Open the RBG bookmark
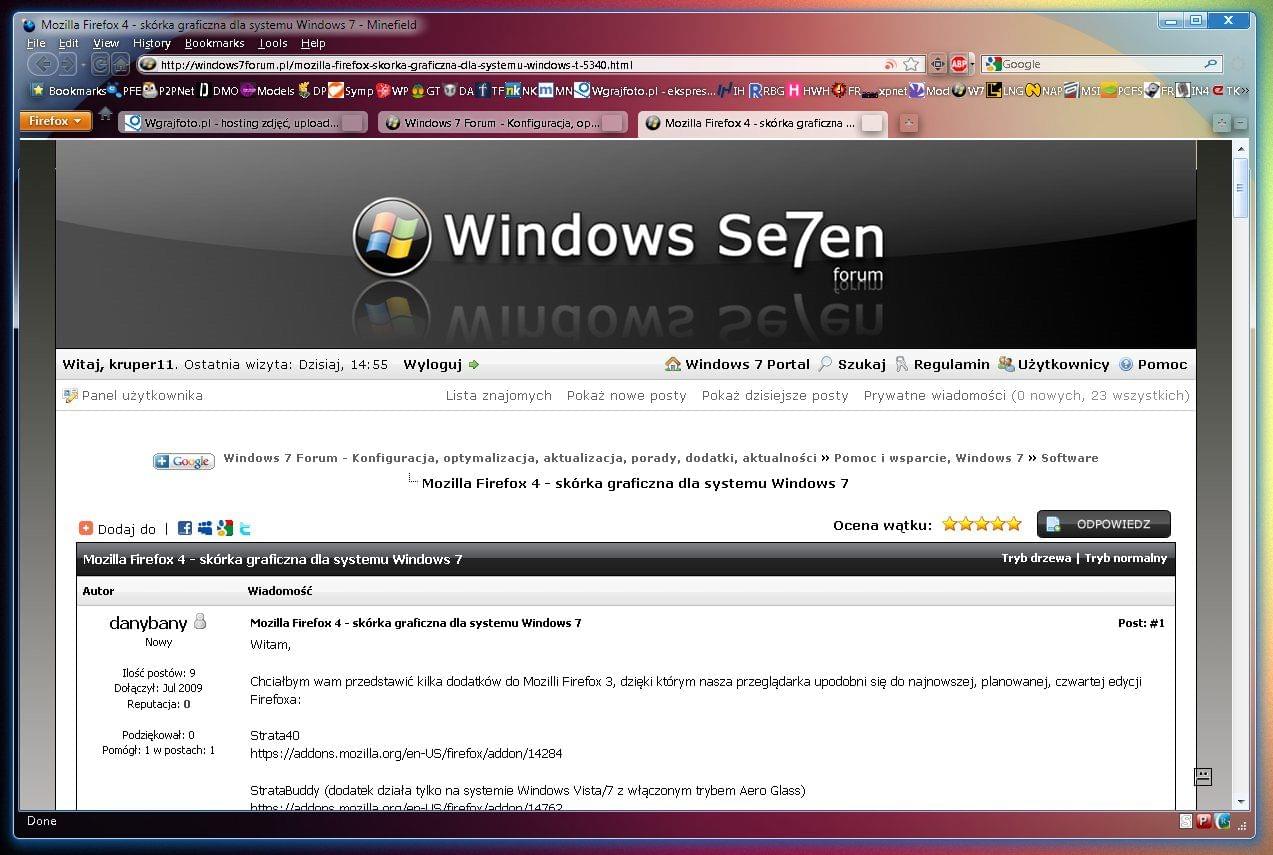The width and height of the screenshot is (1273, 855). 767,90
